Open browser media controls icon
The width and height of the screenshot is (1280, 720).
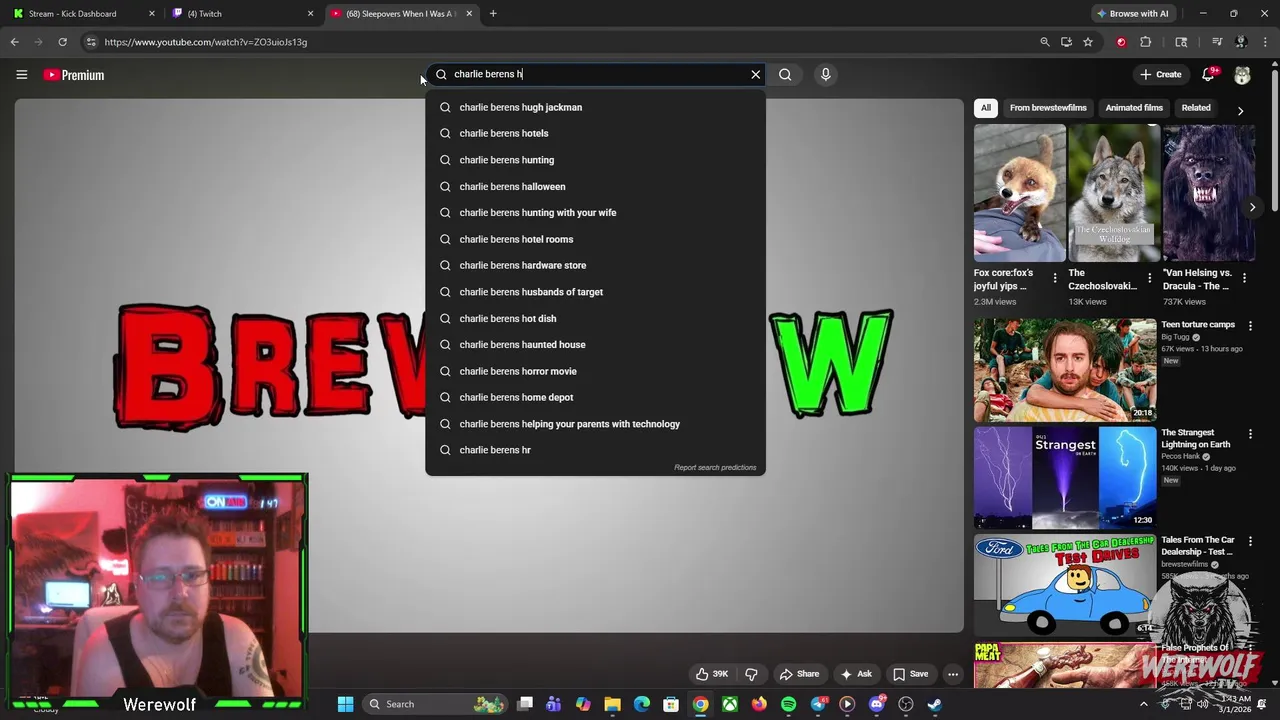coord(1217,42)
